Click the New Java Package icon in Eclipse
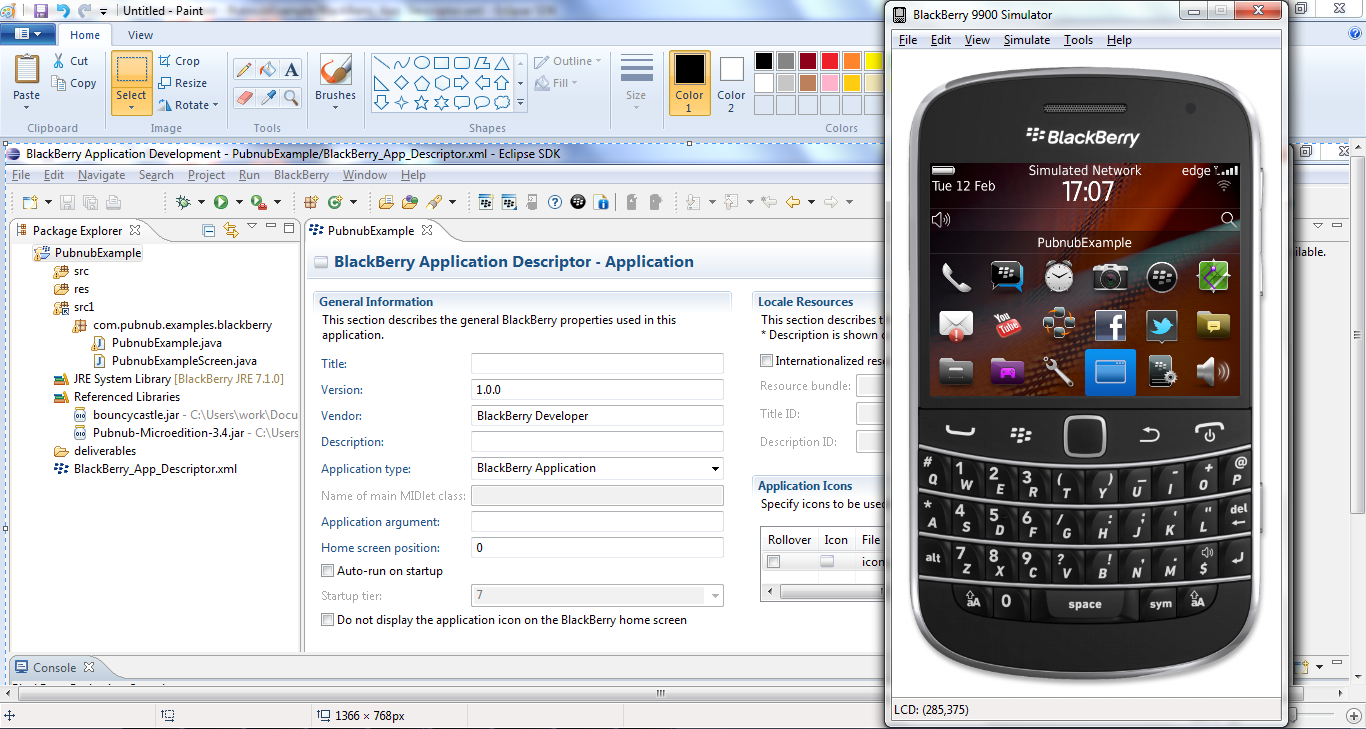The image size is (1366, 729). 311,202
